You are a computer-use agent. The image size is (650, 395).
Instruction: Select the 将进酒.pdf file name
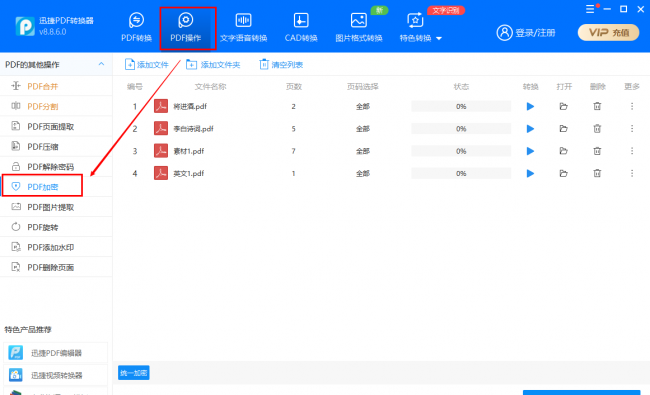point(190,107)
